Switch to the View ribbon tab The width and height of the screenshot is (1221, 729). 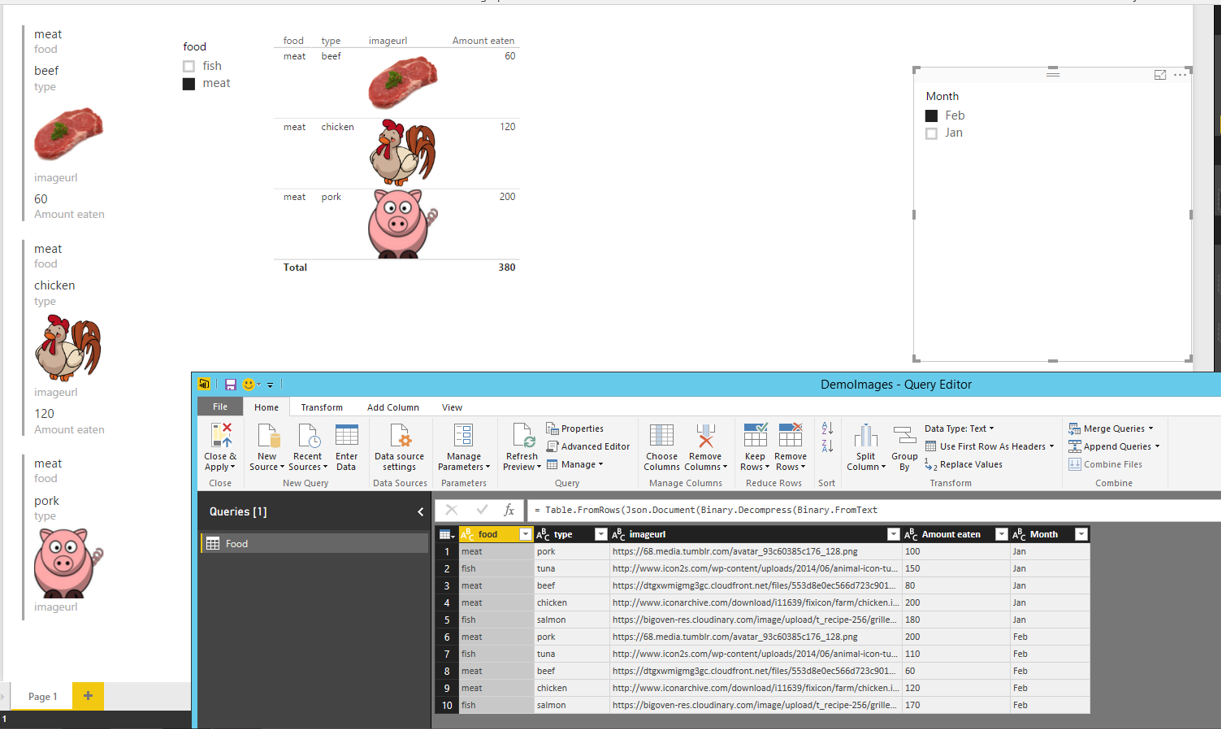452,407
